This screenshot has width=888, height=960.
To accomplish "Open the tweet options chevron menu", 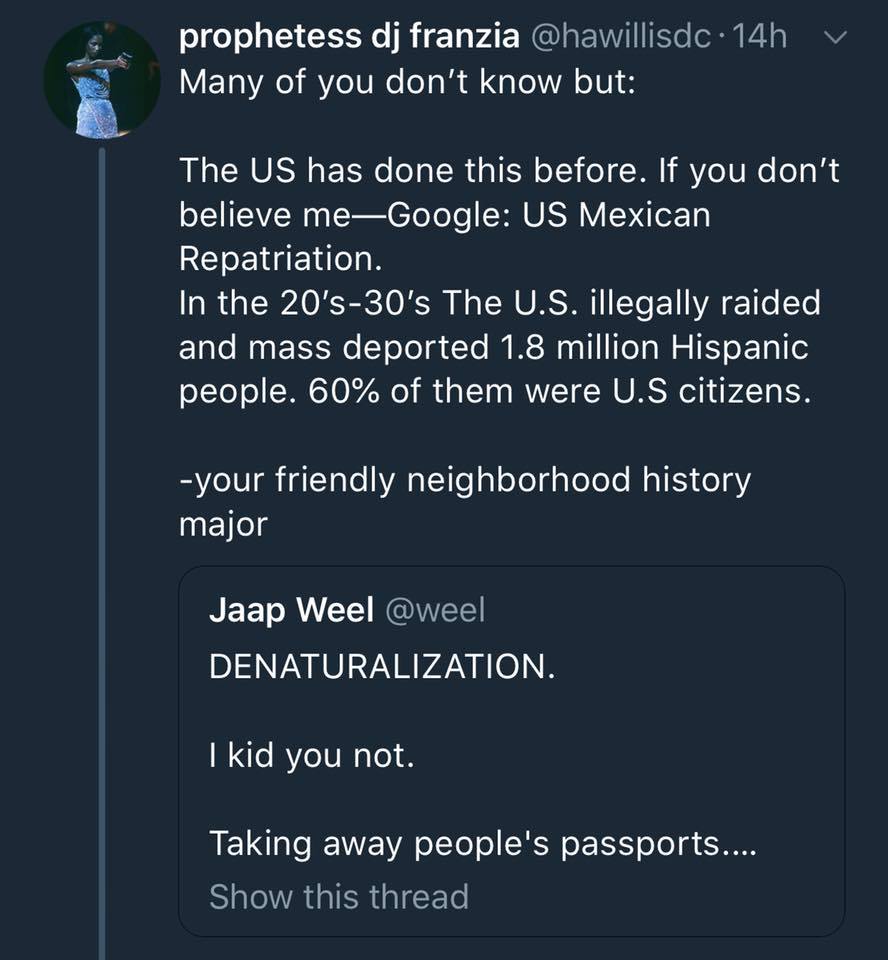I will [837, 38].
